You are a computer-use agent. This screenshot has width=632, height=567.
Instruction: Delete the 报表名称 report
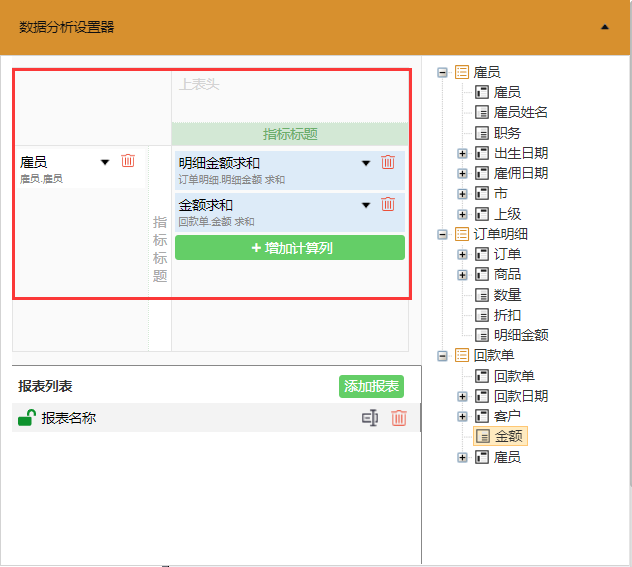(399, 417)
